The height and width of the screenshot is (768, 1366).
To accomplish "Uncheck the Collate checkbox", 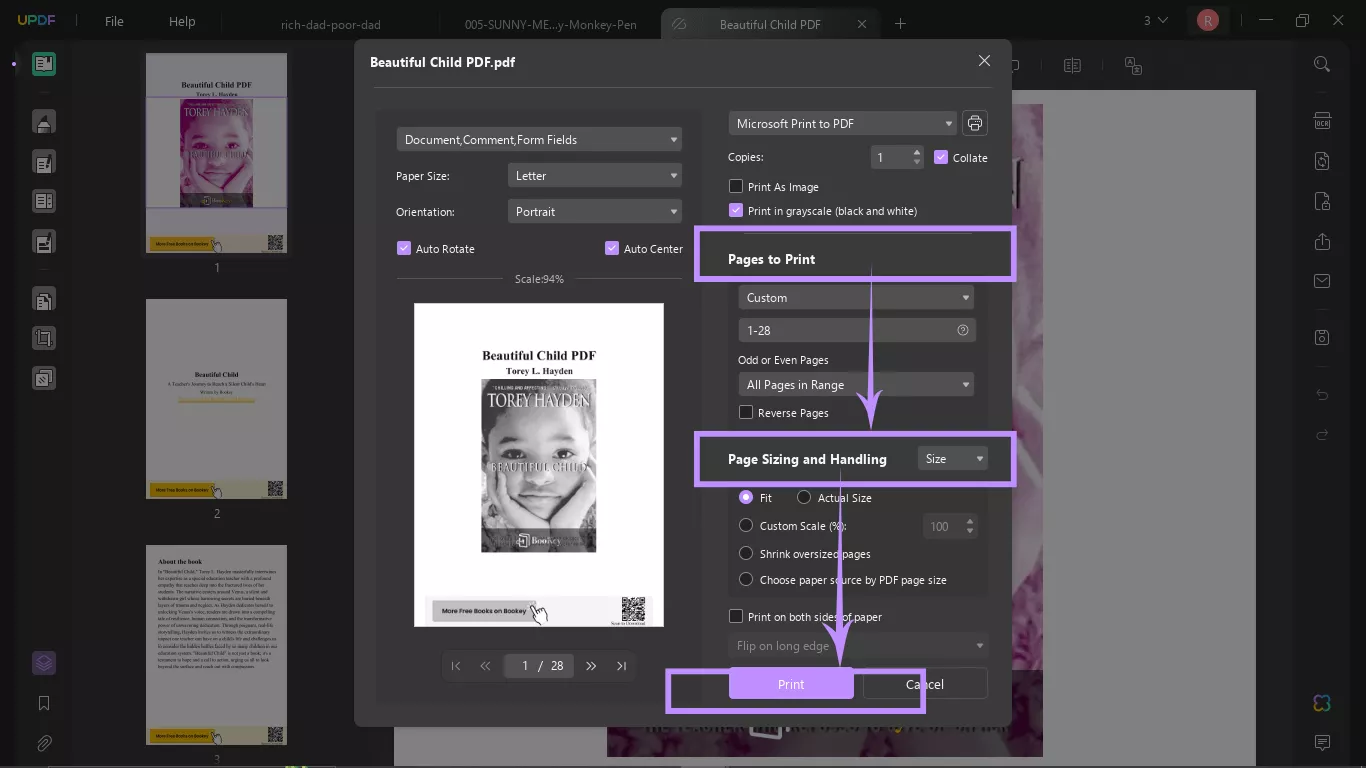I will coord(941,157).
